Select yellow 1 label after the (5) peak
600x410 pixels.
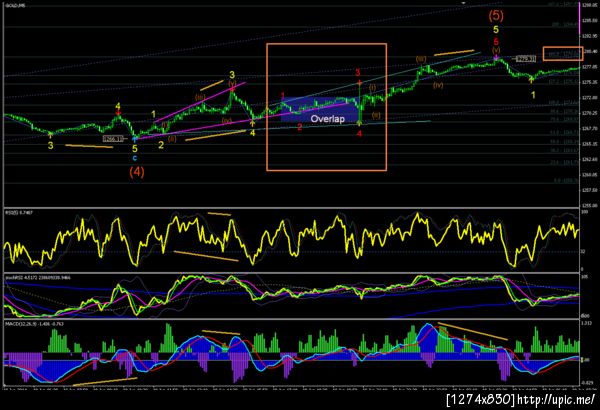pyautogui.click(x=533, y=95)
